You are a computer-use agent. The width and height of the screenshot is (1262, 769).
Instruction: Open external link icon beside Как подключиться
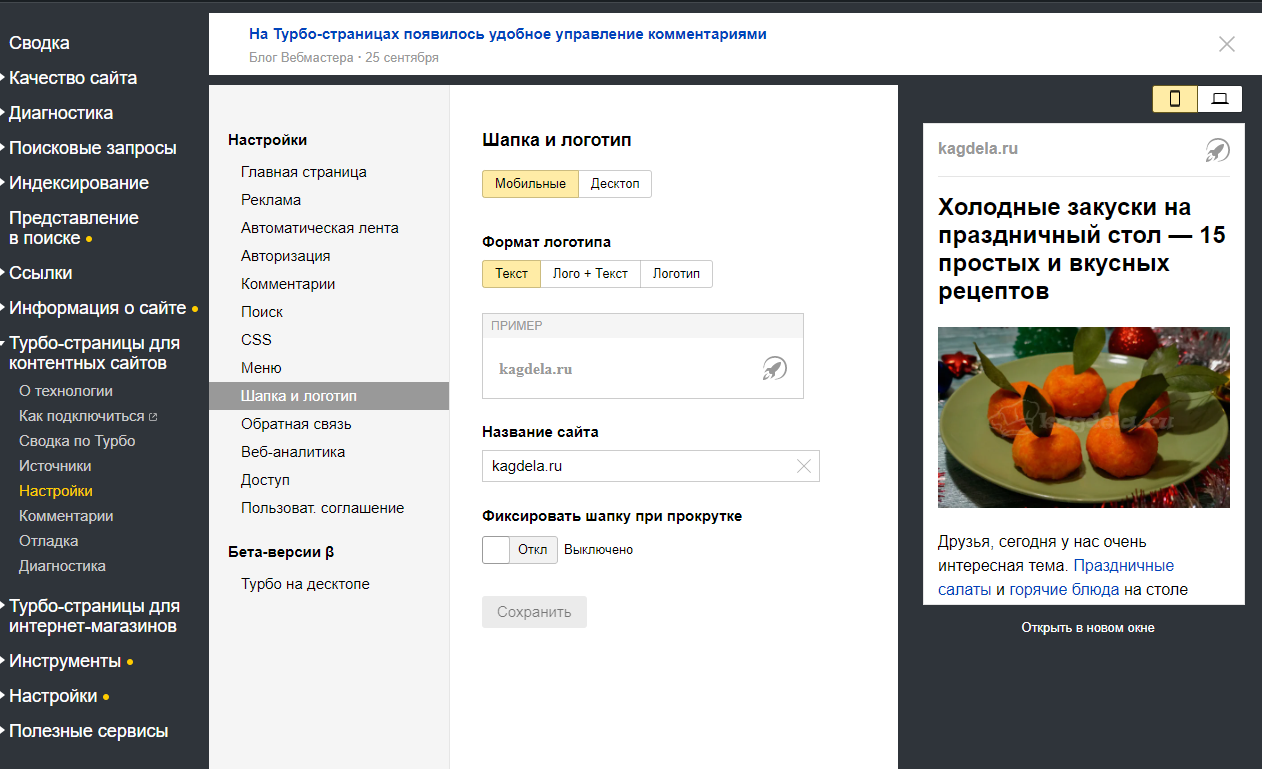pyautogui.click(x=153, y=417)
